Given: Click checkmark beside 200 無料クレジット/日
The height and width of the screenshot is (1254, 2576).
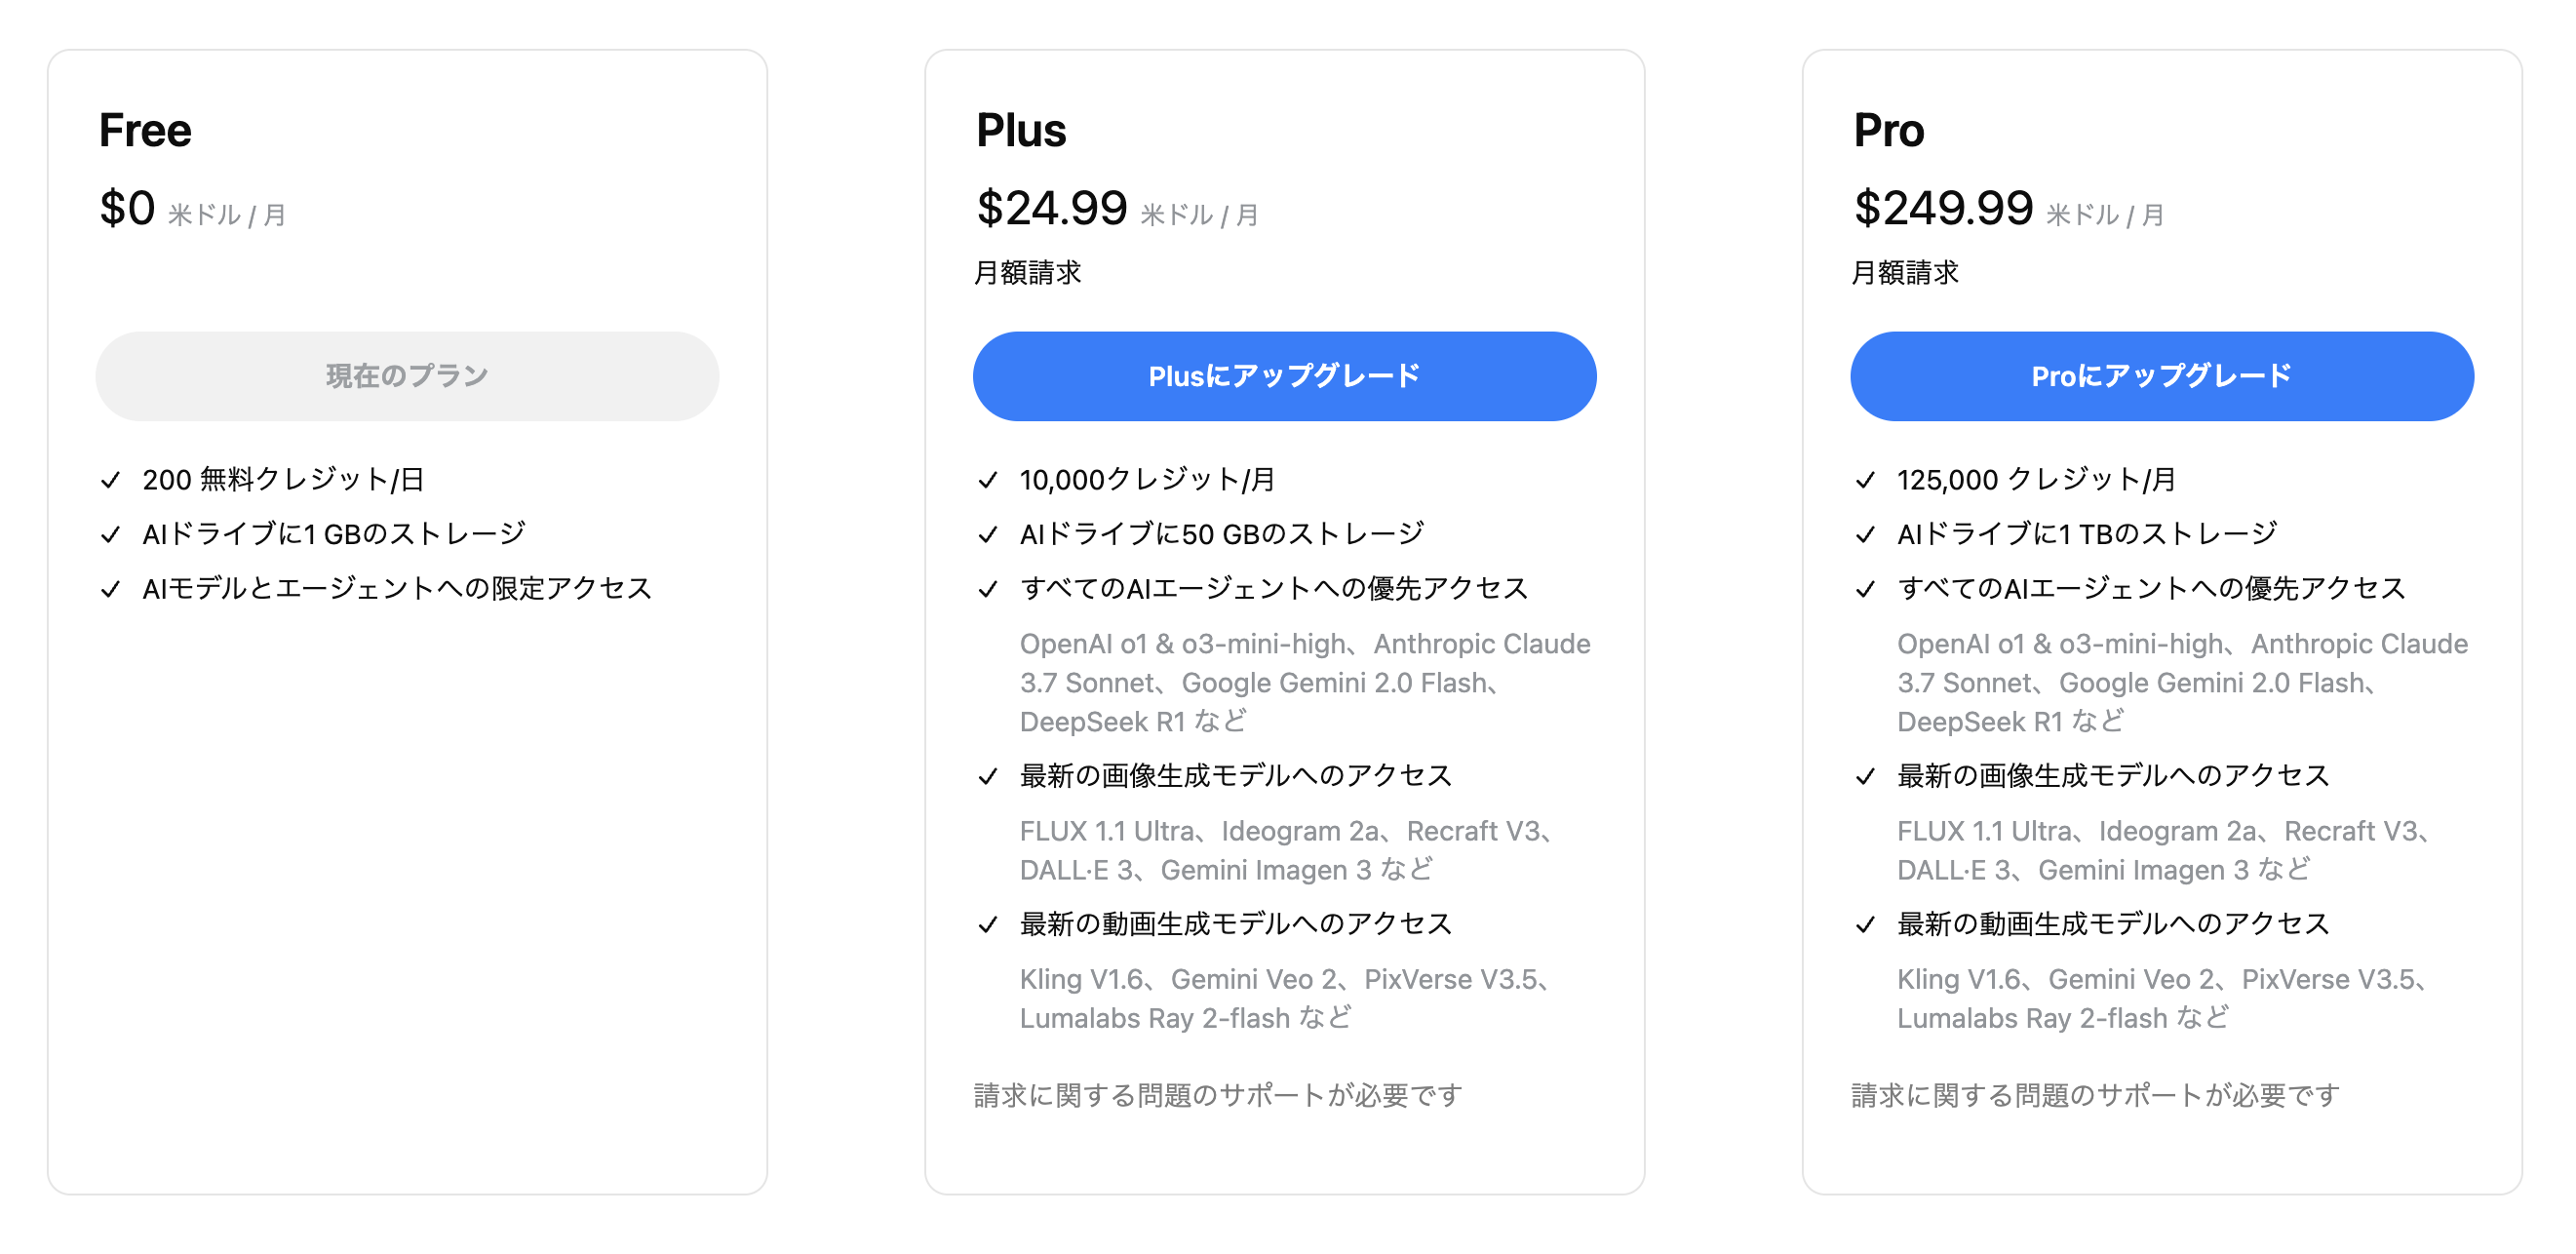Looking at the screenshot, I should click(x=111, y=480).
